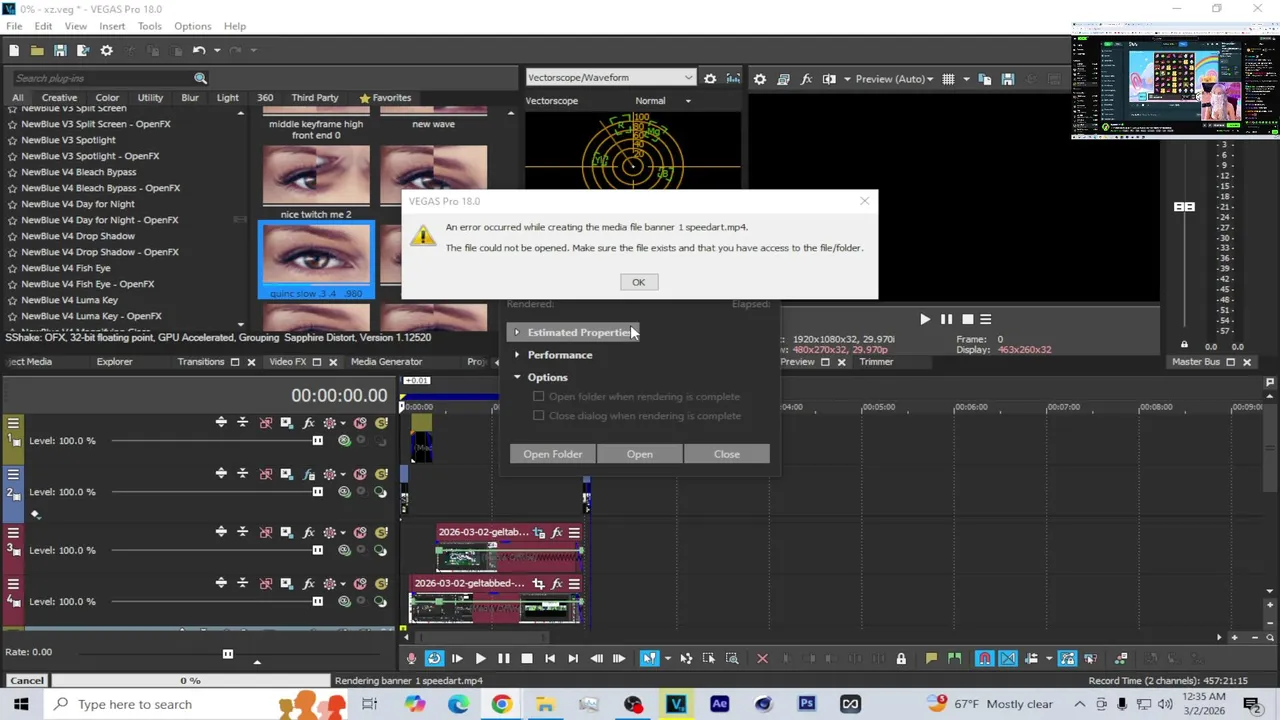Open the Tools menu
The width and height of the screenshot is (1280, 720).
click(150, 26)
